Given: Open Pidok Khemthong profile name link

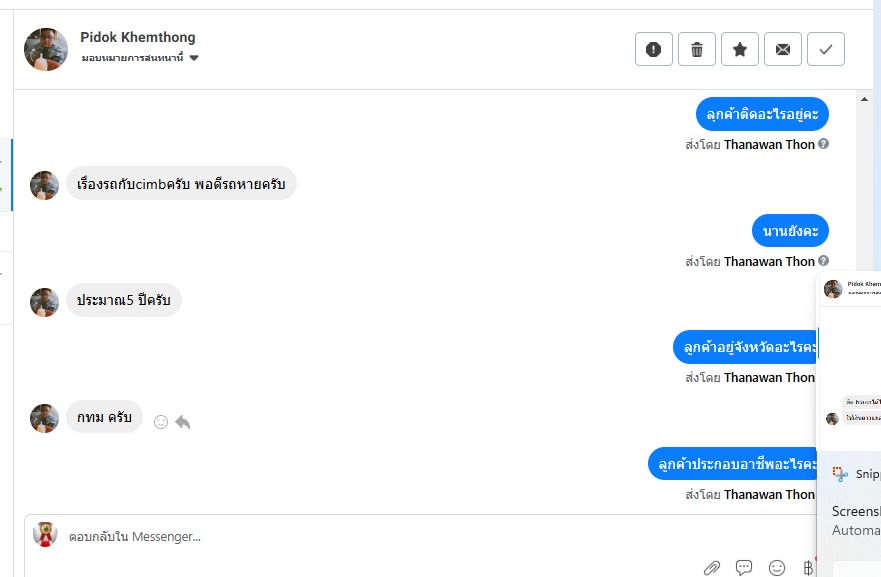Looking at the screenshot, I should [138, 37].
